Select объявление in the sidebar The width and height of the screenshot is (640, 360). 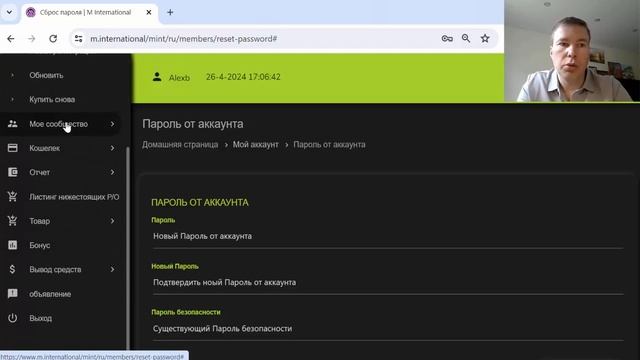coord(50,294)
